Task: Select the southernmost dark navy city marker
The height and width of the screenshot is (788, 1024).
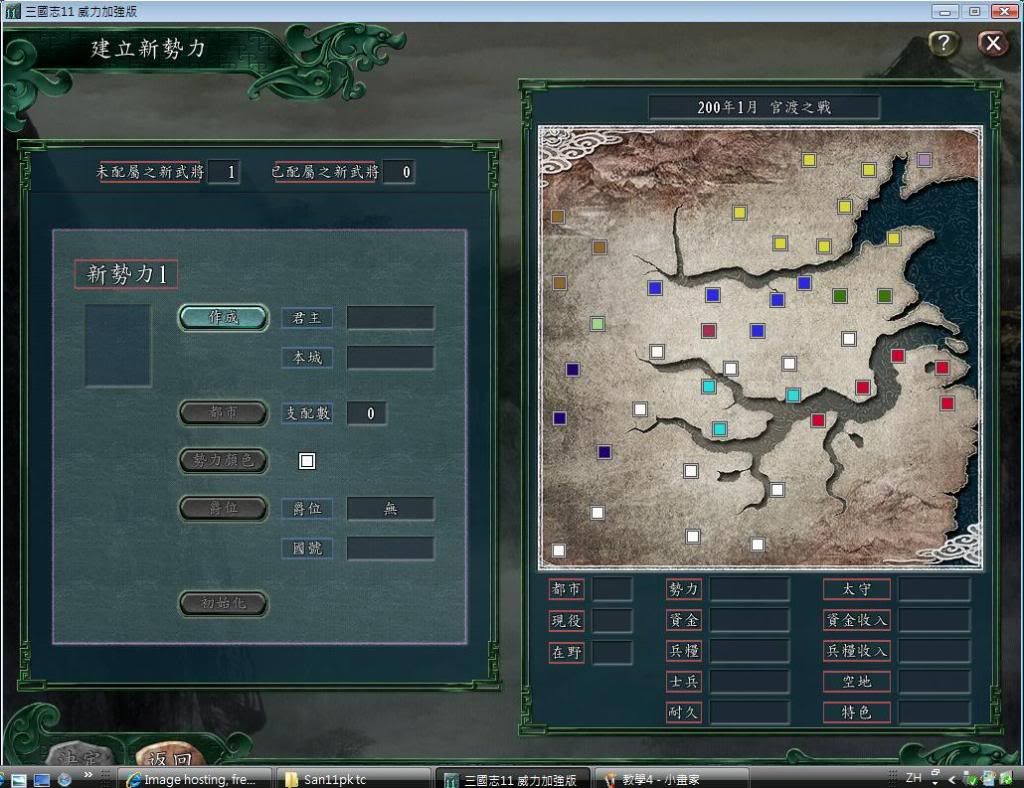Action: [604, 452]
